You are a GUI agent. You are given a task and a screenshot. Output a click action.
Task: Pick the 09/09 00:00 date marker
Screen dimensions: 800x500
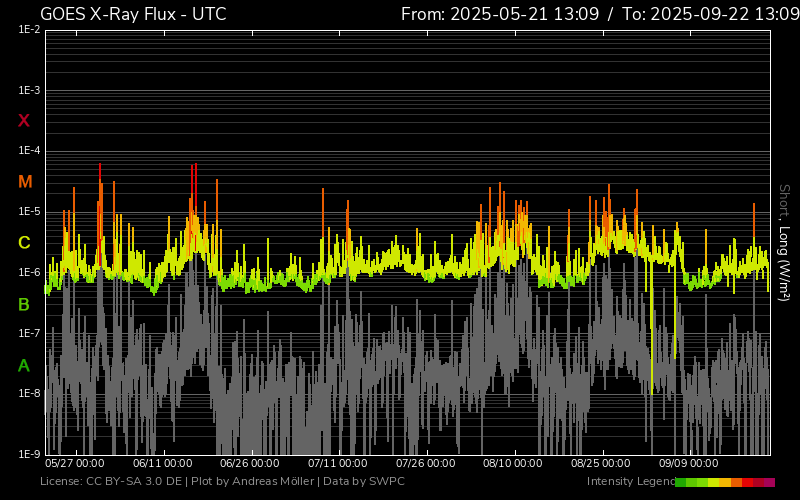[x=689, y=464]
